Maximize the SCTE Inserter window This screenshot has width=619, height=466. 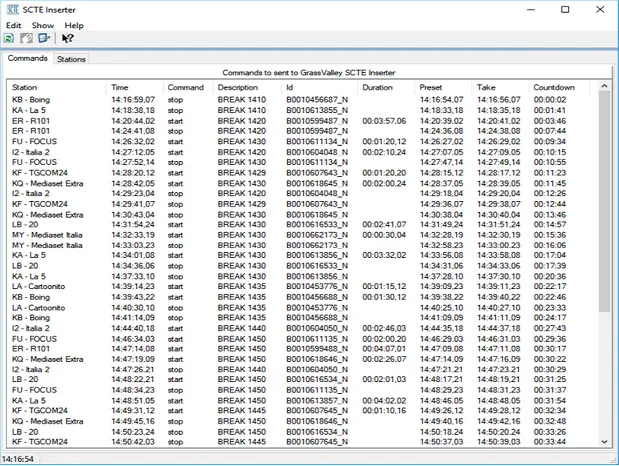click(x=565, y=9)
